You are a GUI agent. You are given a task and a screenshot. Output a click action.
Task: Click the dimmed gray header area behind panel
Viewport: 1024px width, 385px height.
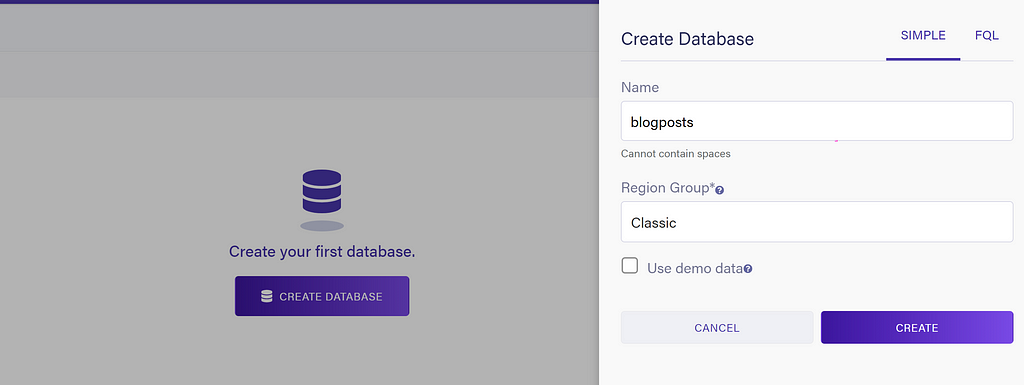299,51
